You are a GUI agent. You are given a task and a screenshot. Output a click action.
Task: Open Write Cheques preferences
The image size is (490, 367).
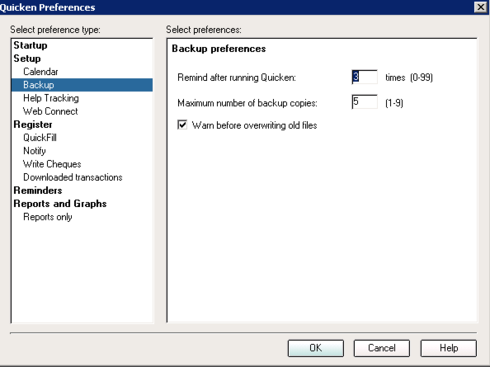[x=52, y=164]
